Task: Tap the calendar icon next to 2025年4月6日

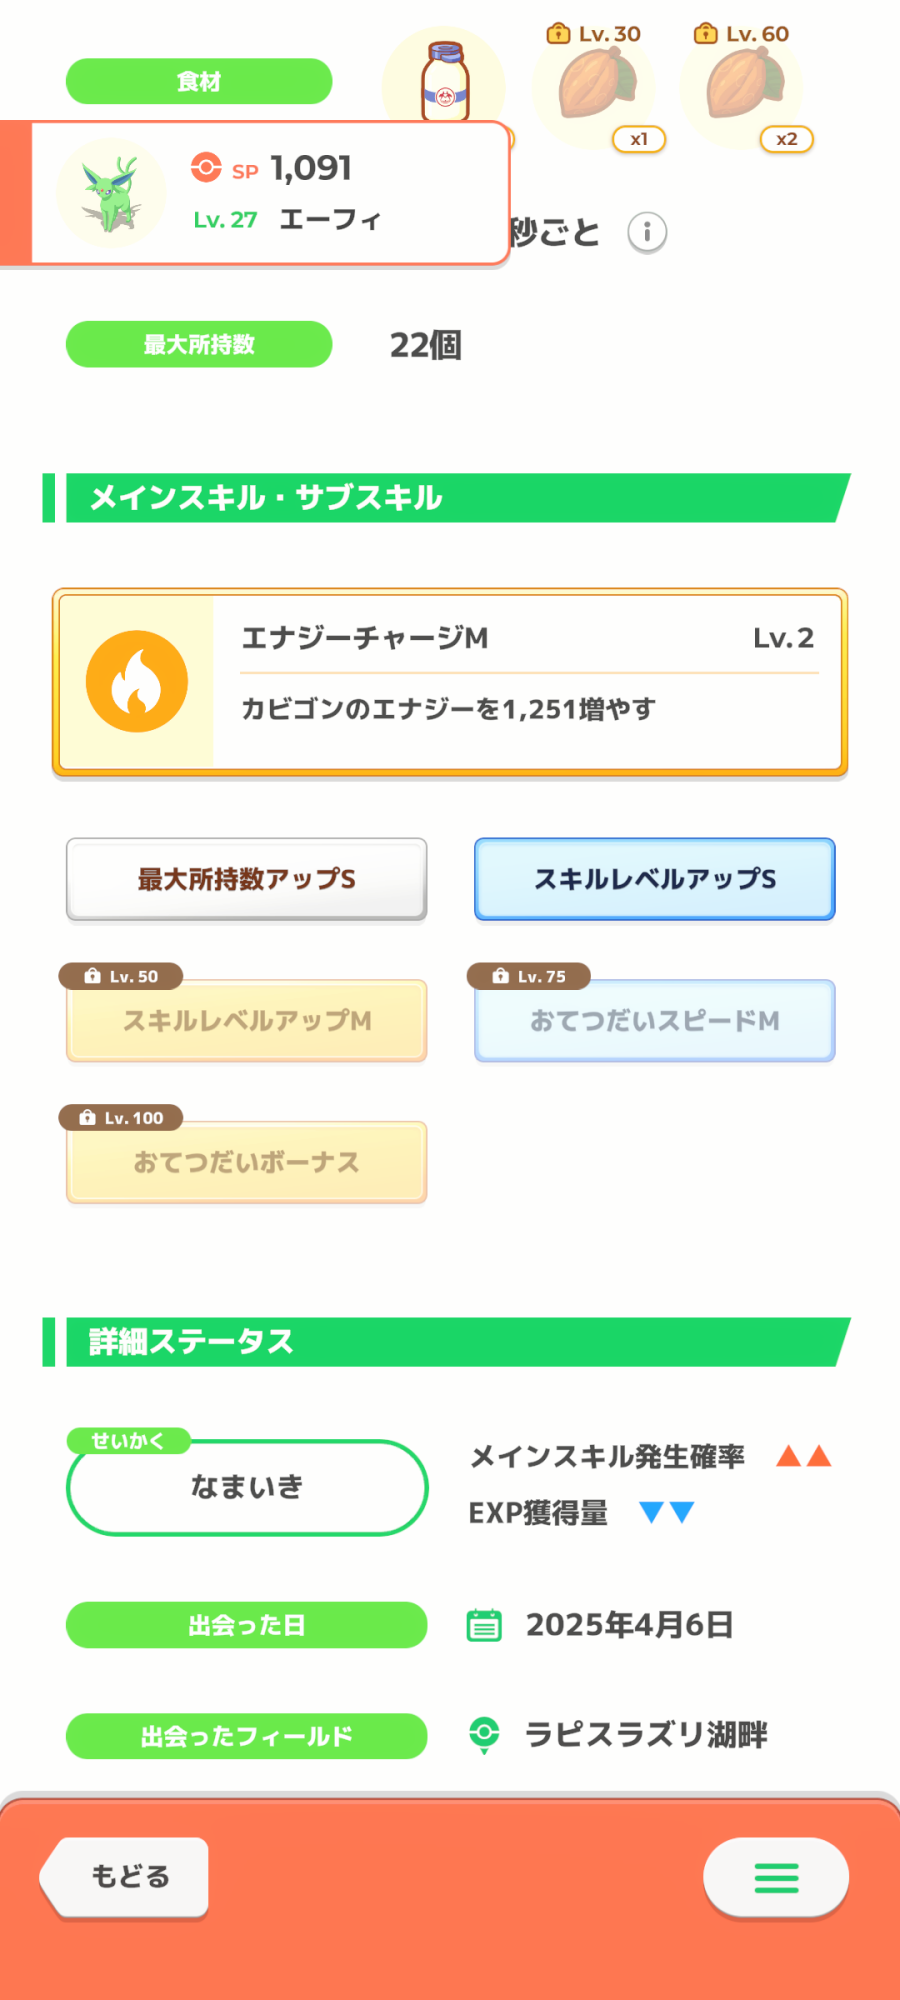Action: (485, 1625)
